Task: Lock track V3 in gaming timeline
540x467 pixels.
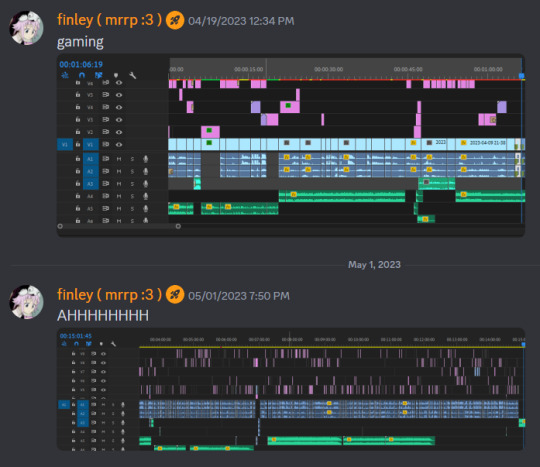Action: click(78, 120)
